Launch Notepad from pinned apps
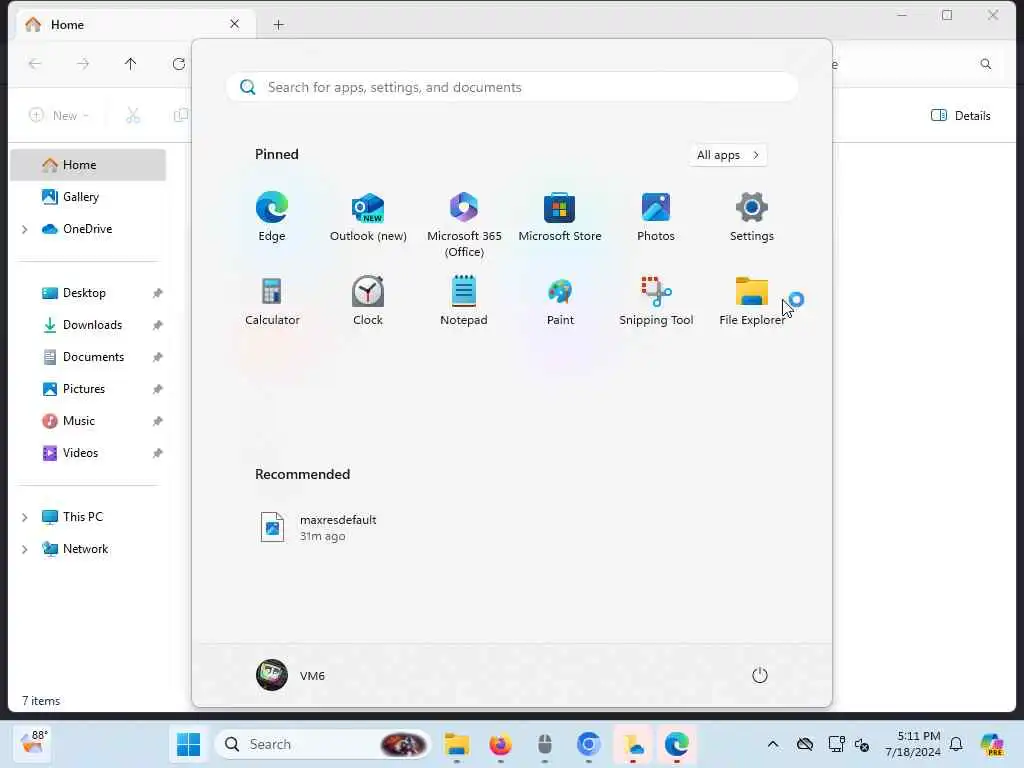 [464, 300]
